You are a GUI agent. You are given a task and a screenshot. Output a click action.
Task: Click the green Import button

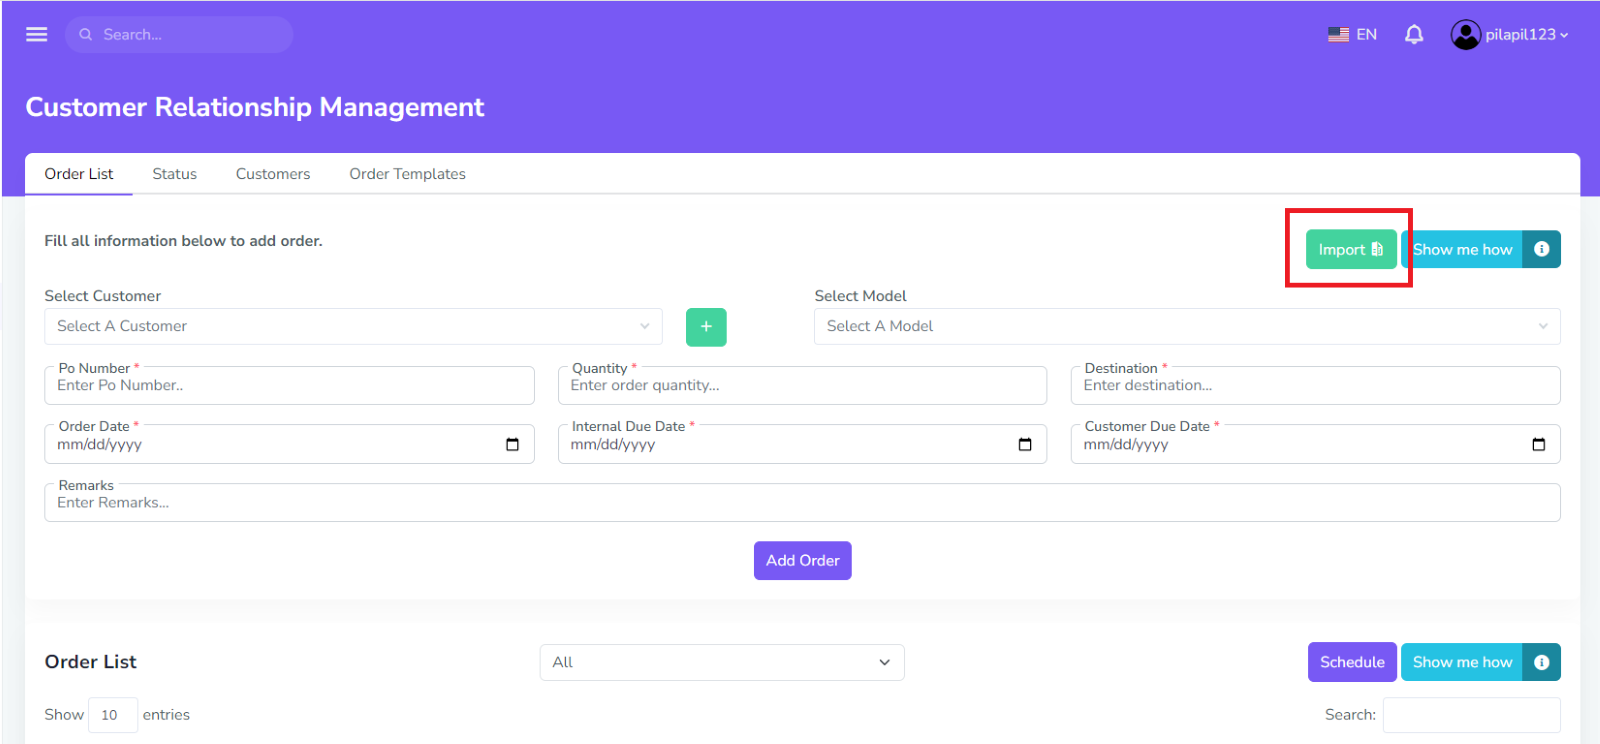1350,250
